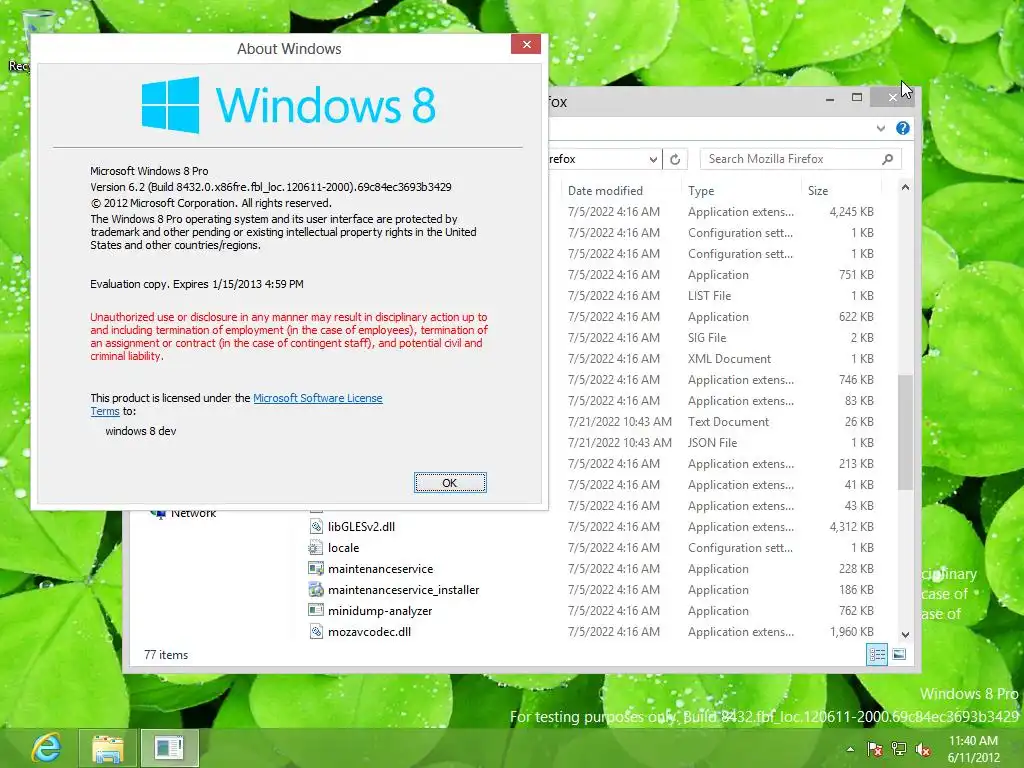Screen dimensions: 1024x768
Task: Click the vertical scrollbar thumb
Action: [905, 432]
